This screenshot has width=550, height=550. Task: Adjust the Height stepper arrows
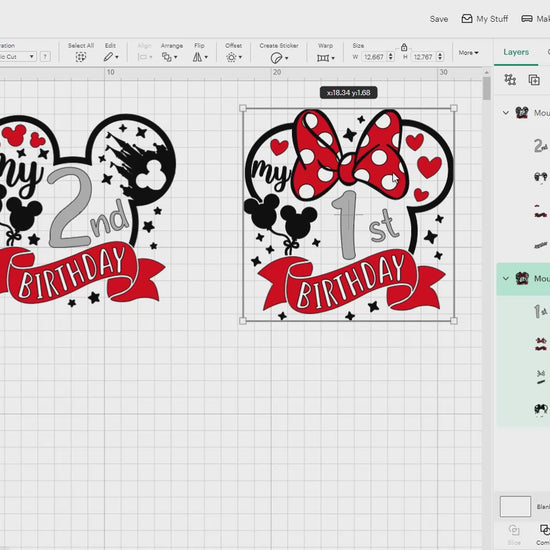point(440,56)
